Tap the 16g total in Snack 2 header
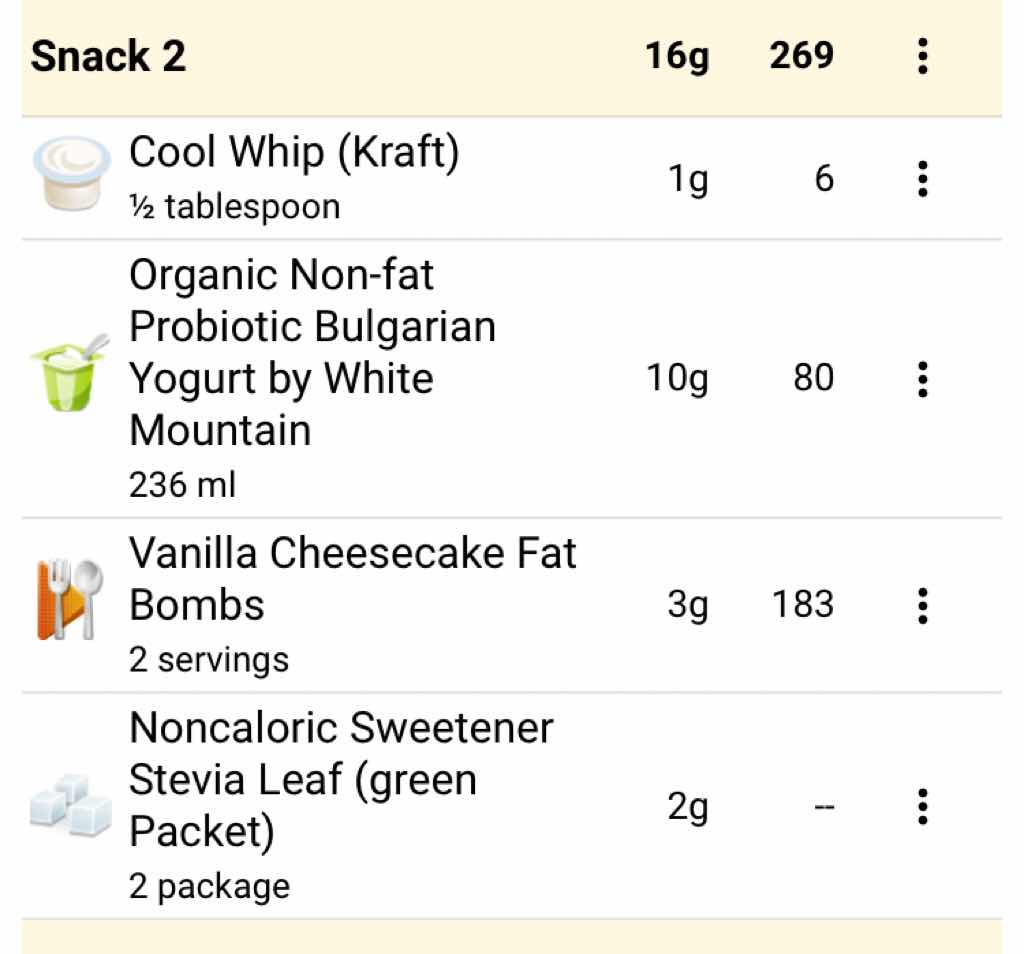This screenshot has width=1024, height=954. tap(677, 56)
